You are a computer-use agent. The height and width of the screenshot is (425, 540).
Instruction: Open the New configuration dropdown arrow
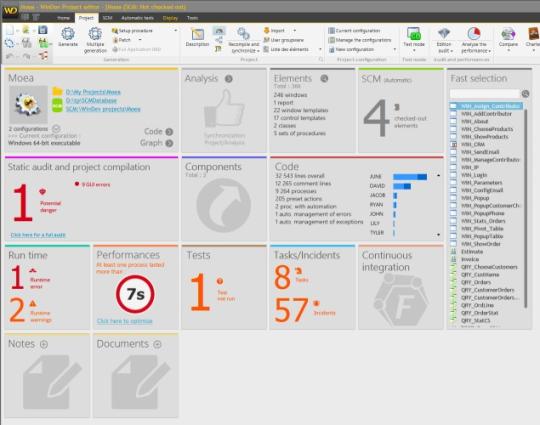click(395, 49)
